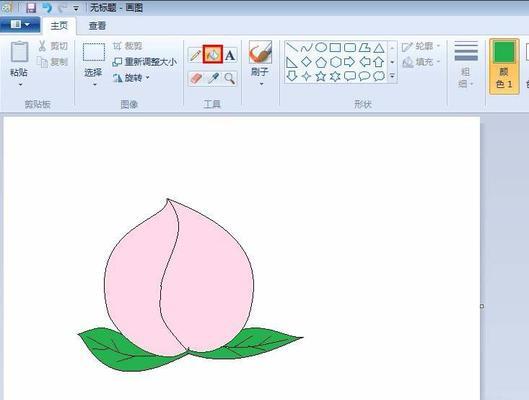Select the Rounded rectangular callout shape
The image size is (529, 400).
point(350,76)
